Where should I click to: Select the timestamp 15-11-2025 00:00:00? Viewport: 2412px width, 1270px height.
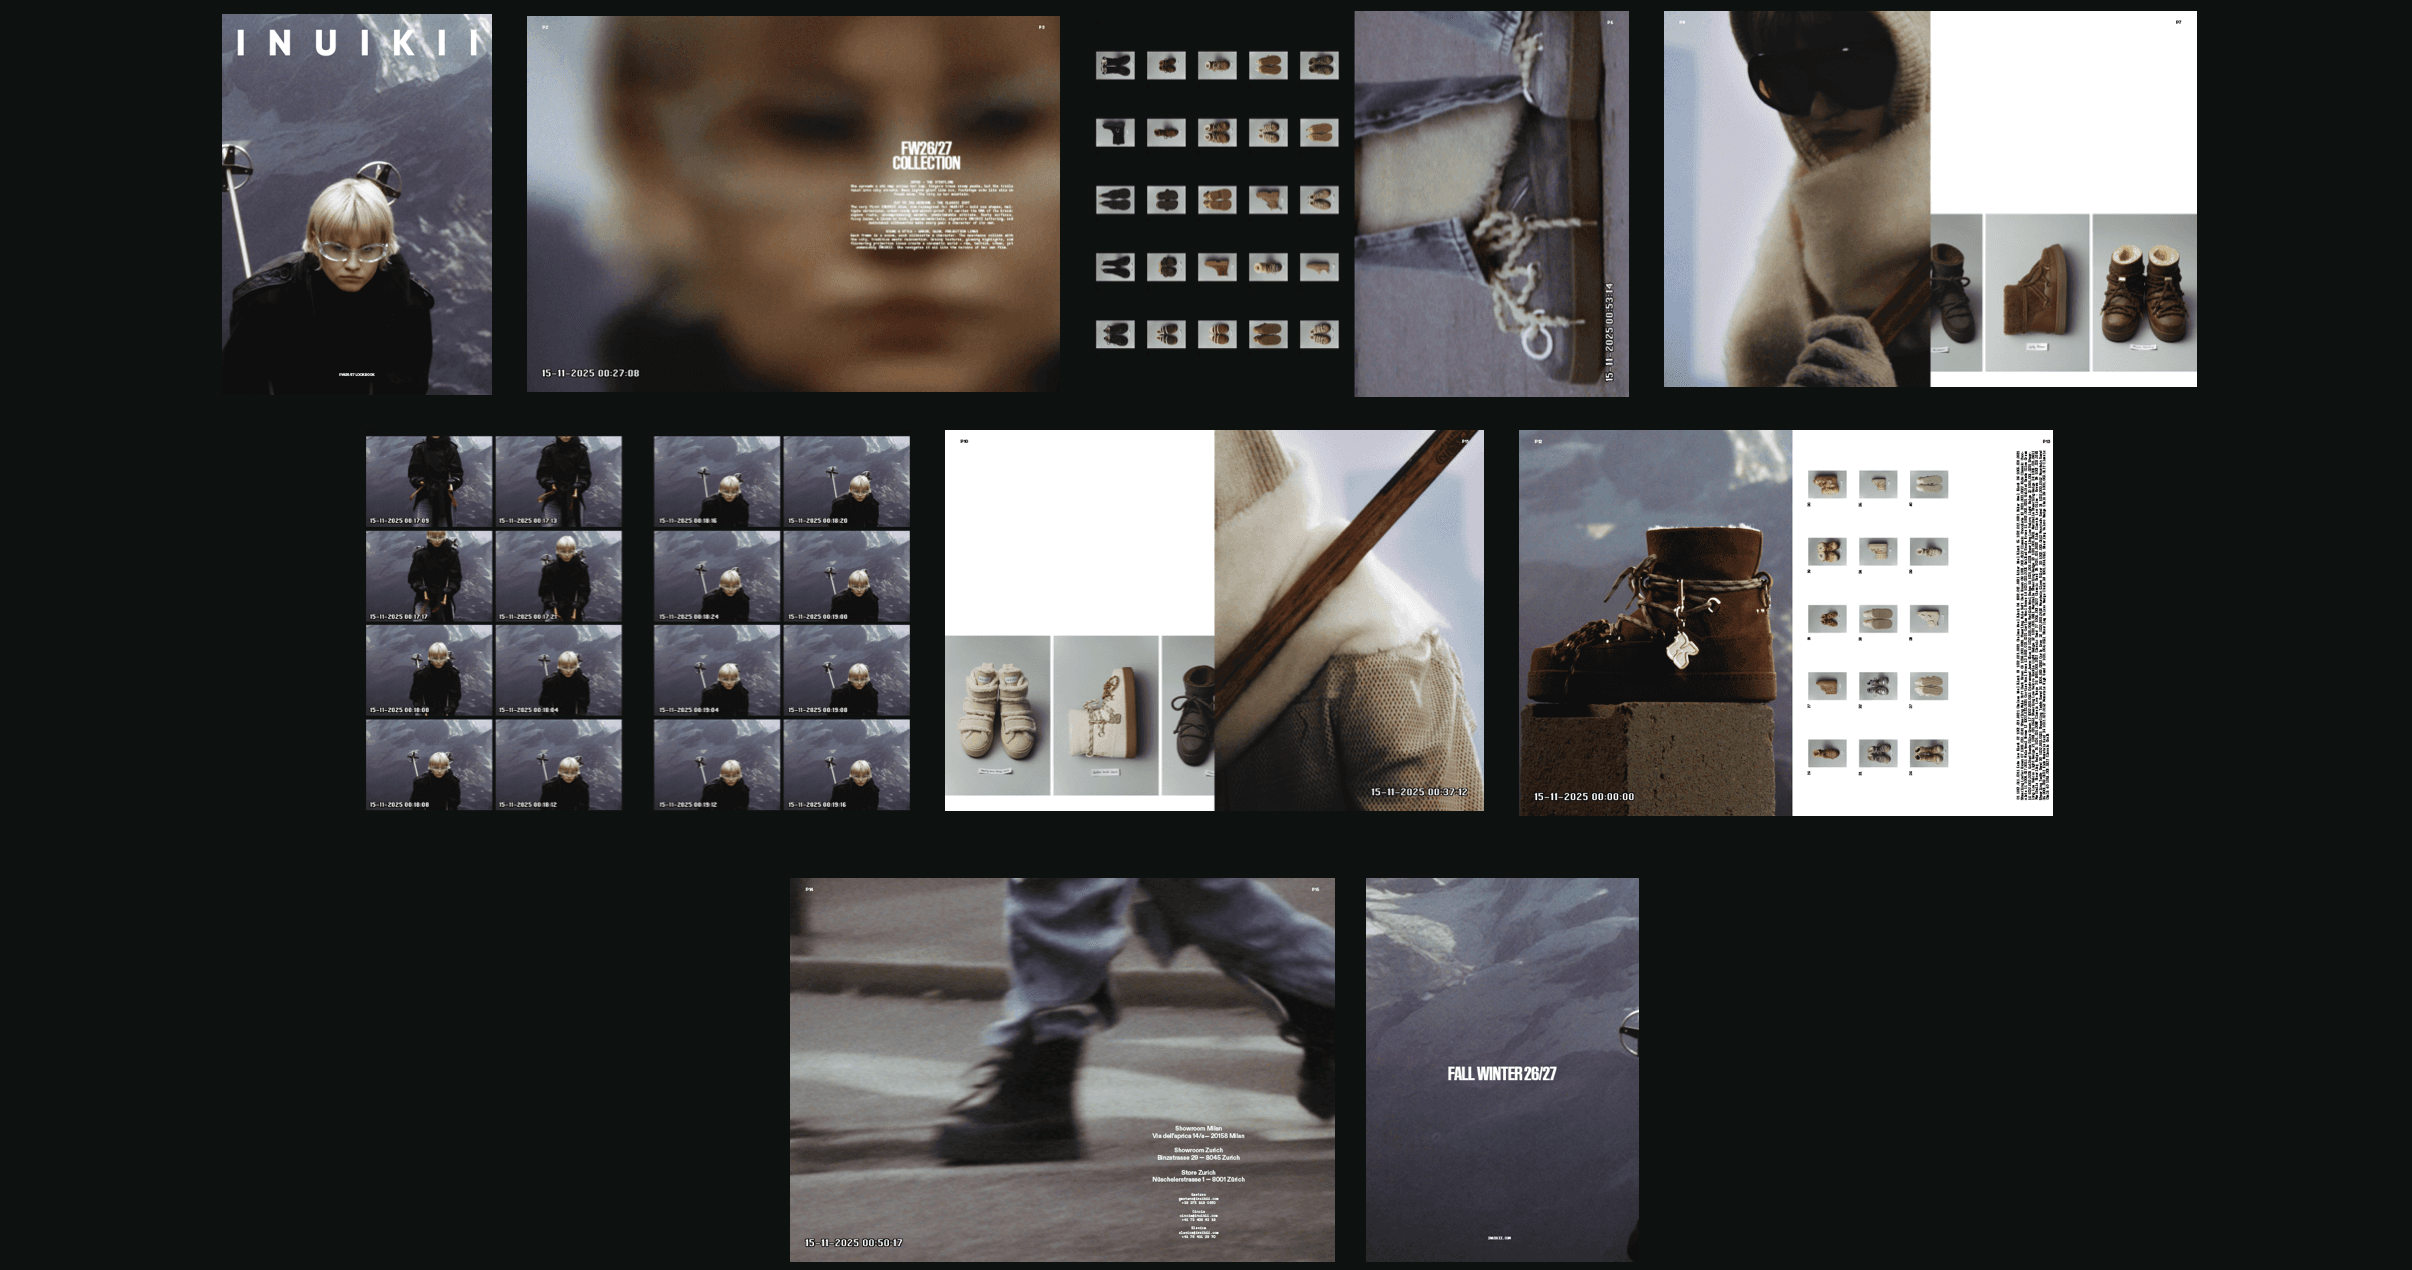[x=1583, y=797]
